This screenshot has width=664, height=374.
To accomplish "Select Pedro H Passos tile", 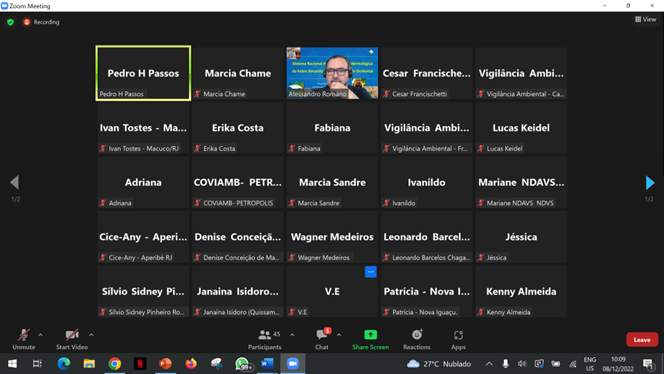I will (x=143, y=73).
